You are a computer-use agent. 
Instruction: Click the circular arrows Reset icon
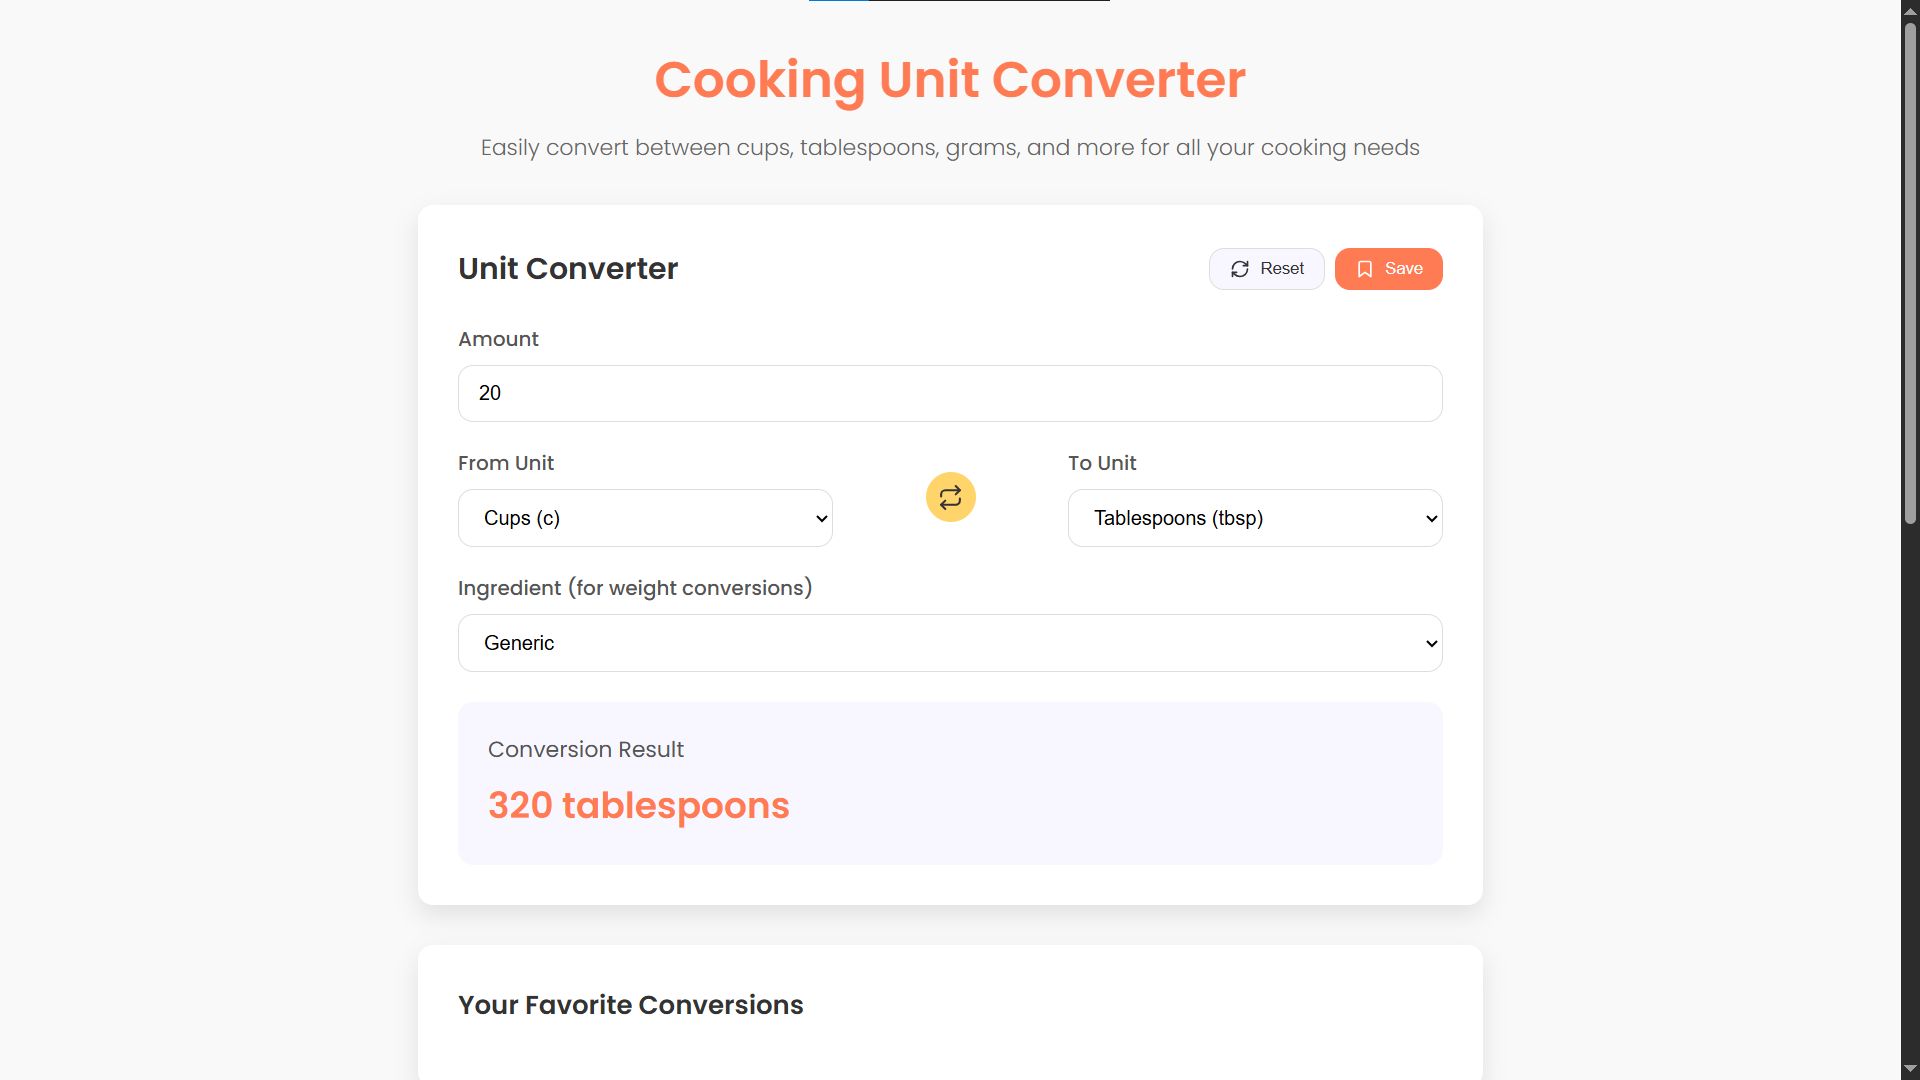point(1240,269)
